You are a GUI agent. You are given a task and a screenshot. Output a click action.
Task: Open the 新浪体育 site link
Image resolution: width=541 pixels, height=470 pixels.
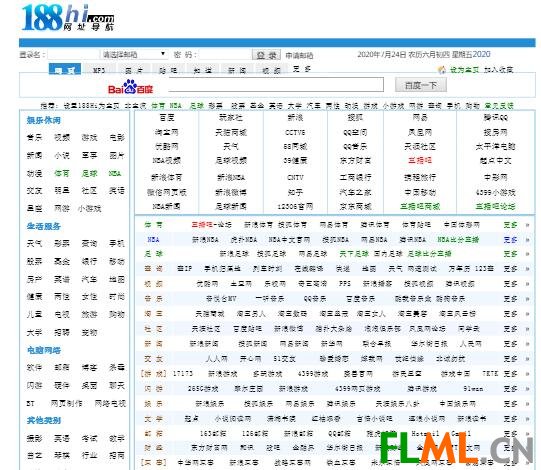click(x=166, y=177)
